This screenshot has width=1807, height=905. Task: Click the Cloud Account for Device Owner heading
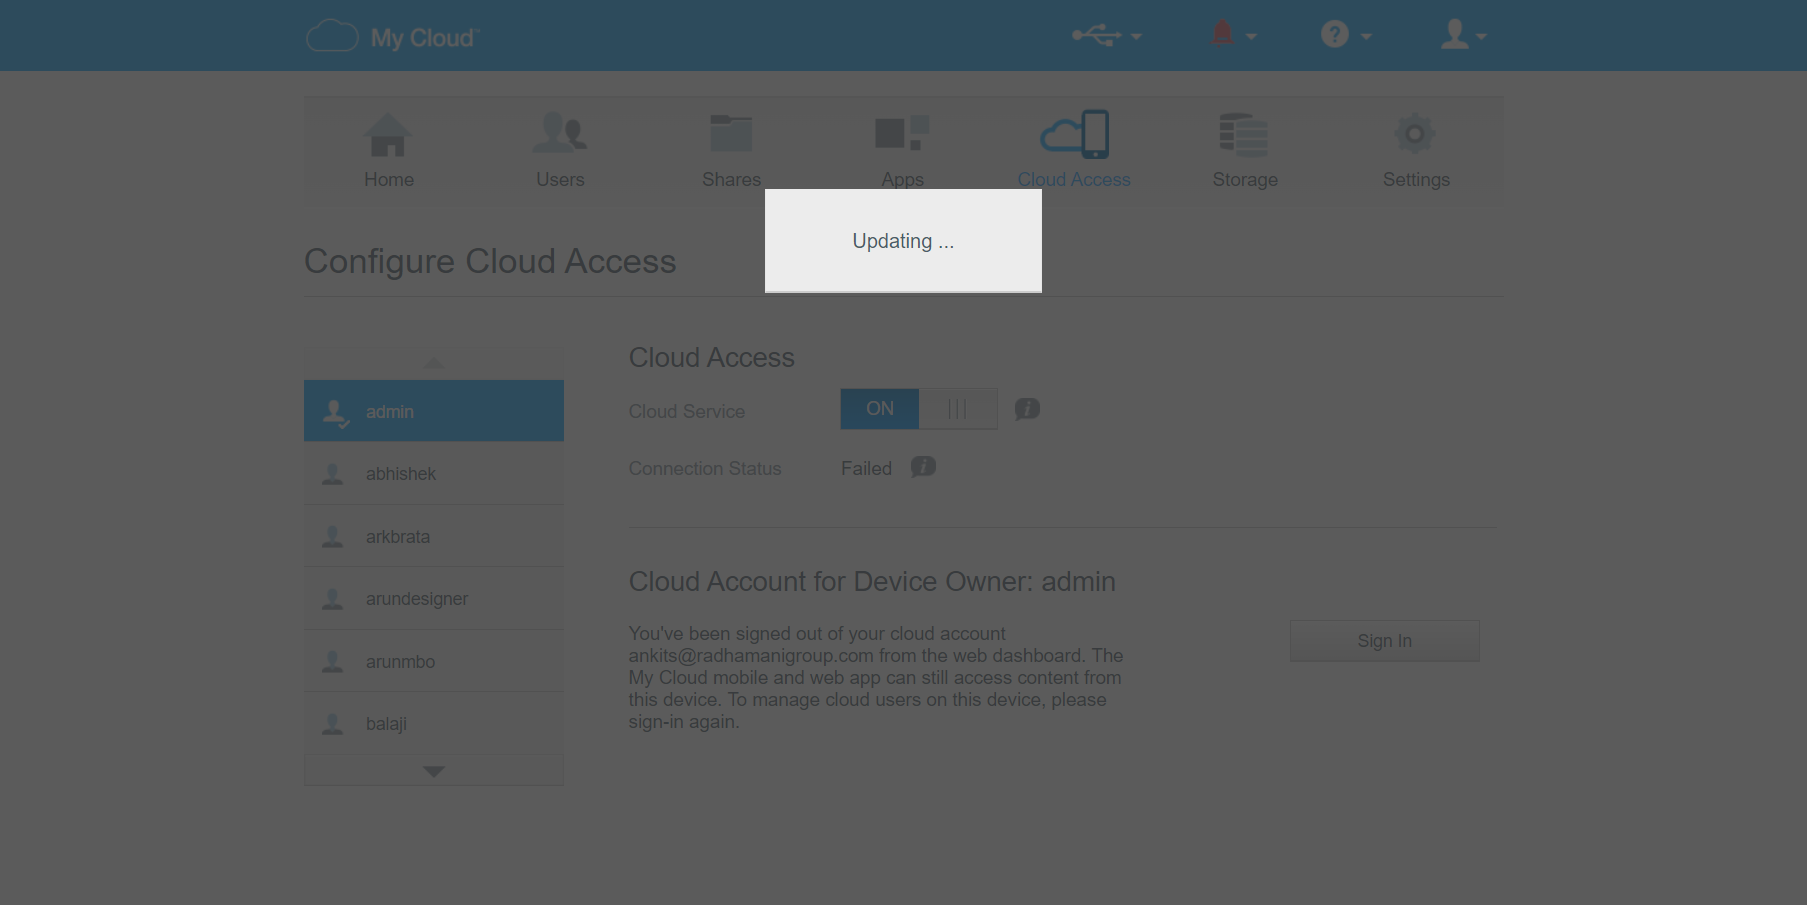tap(872, 581)
